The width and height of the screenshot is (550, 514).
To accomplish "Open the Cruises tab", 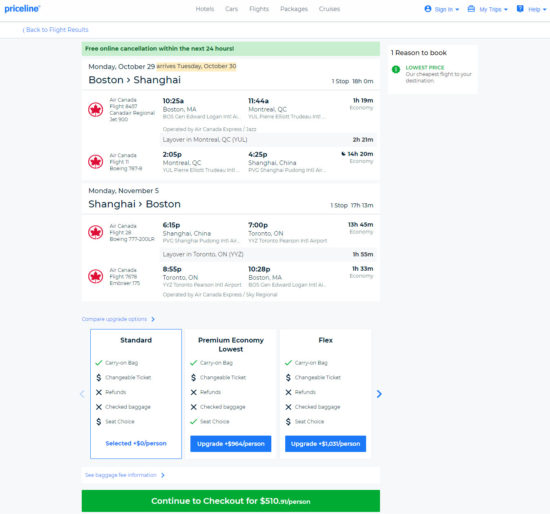I will (x=329, y=9).
